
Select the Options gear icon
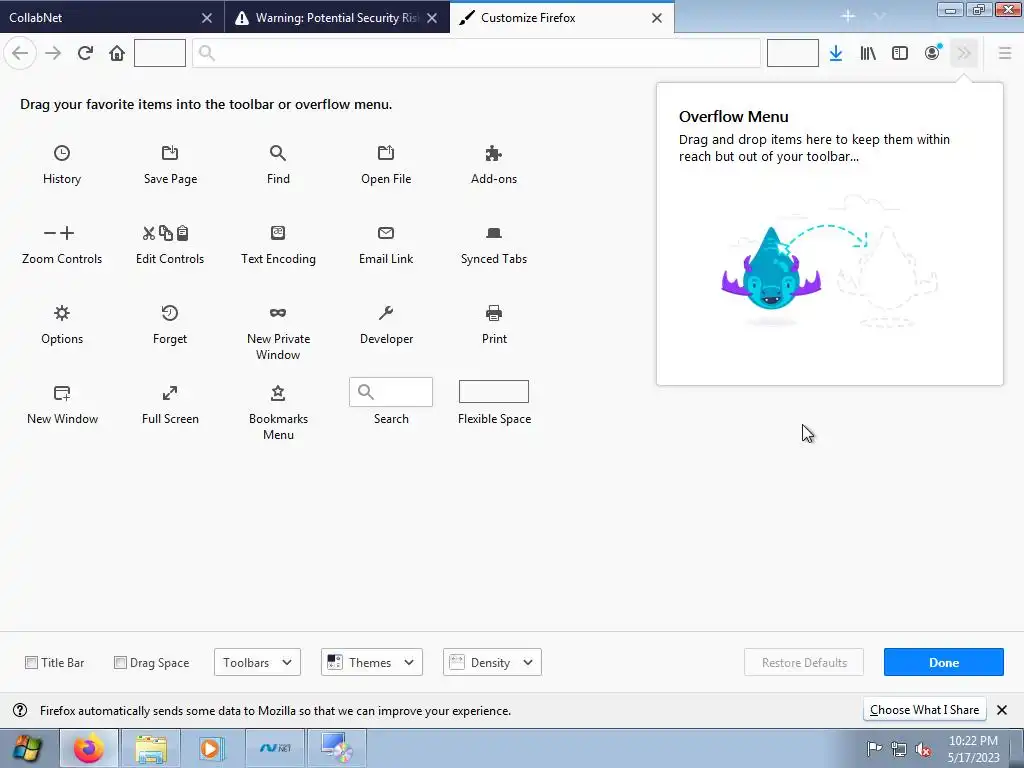(61, 313)
